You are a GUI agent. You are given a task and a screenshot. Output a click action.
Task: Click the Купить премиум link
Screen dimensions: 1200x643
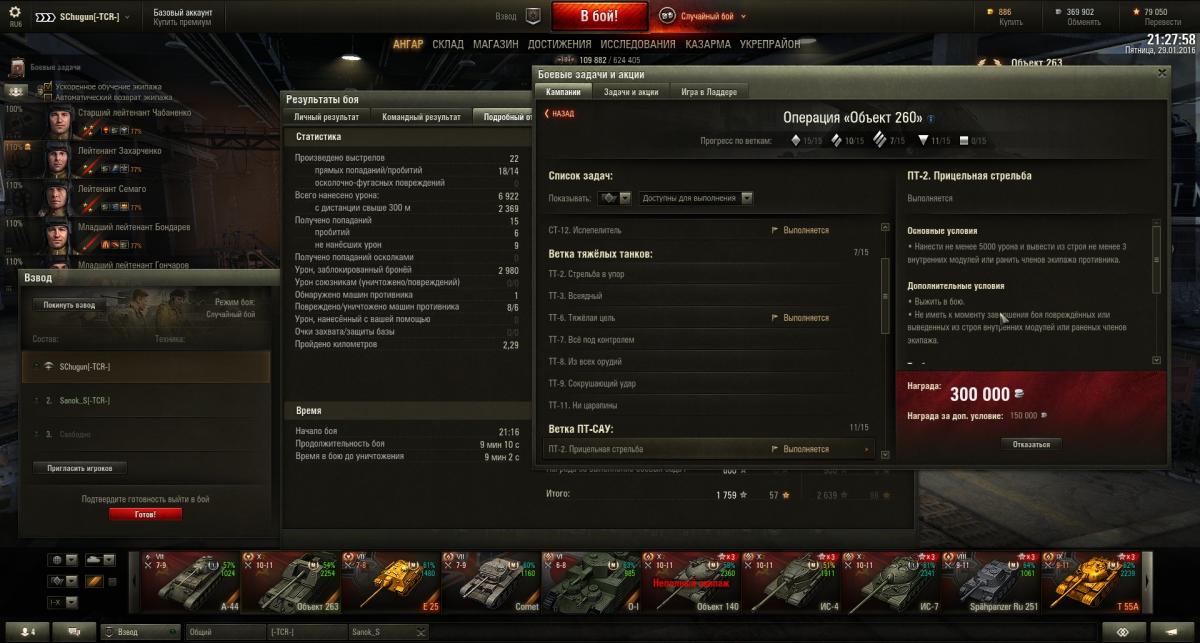coord(182,22)
